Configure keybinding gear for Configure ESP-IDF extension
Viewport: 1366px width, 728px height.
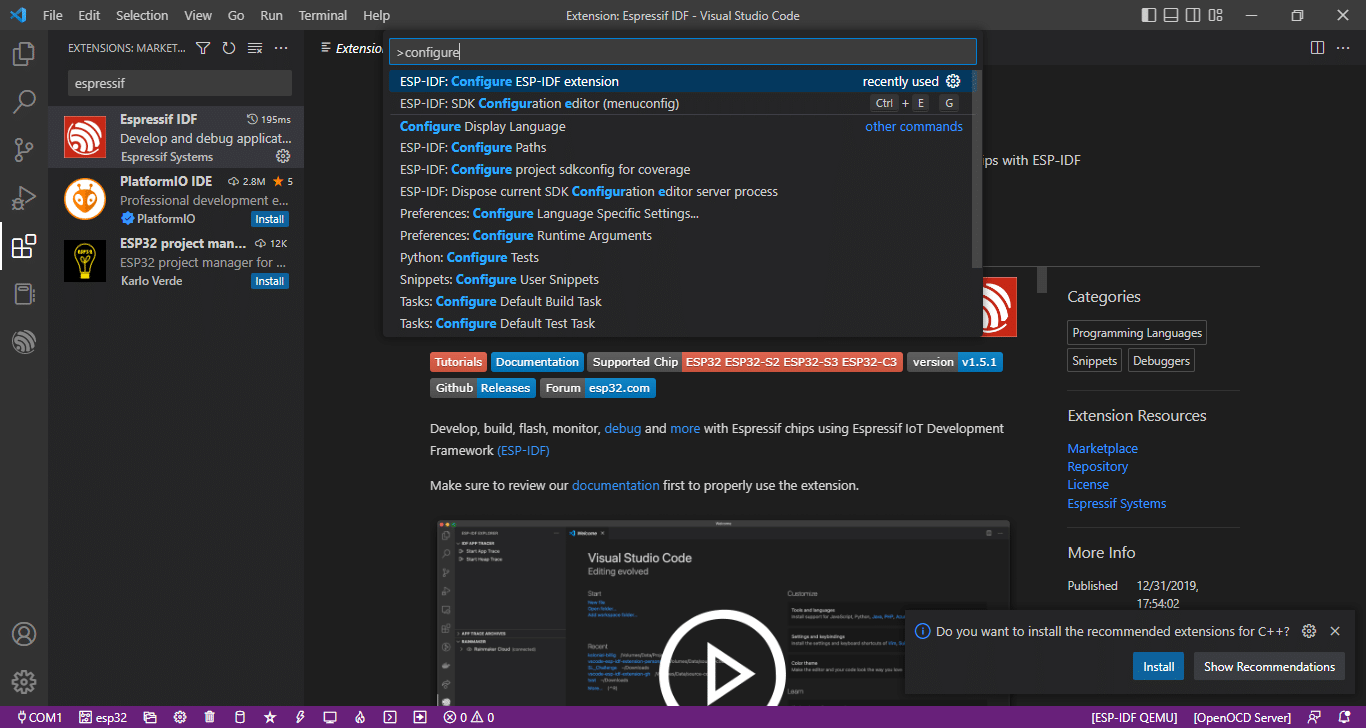tap(953, 81)
